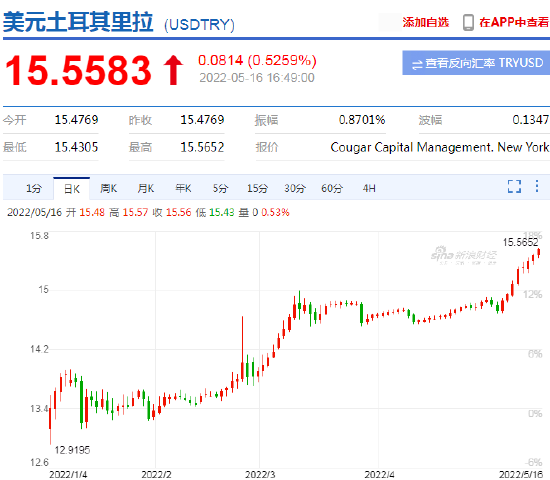
Task: Open the 5分 interval chart
Action: [220, 188]
